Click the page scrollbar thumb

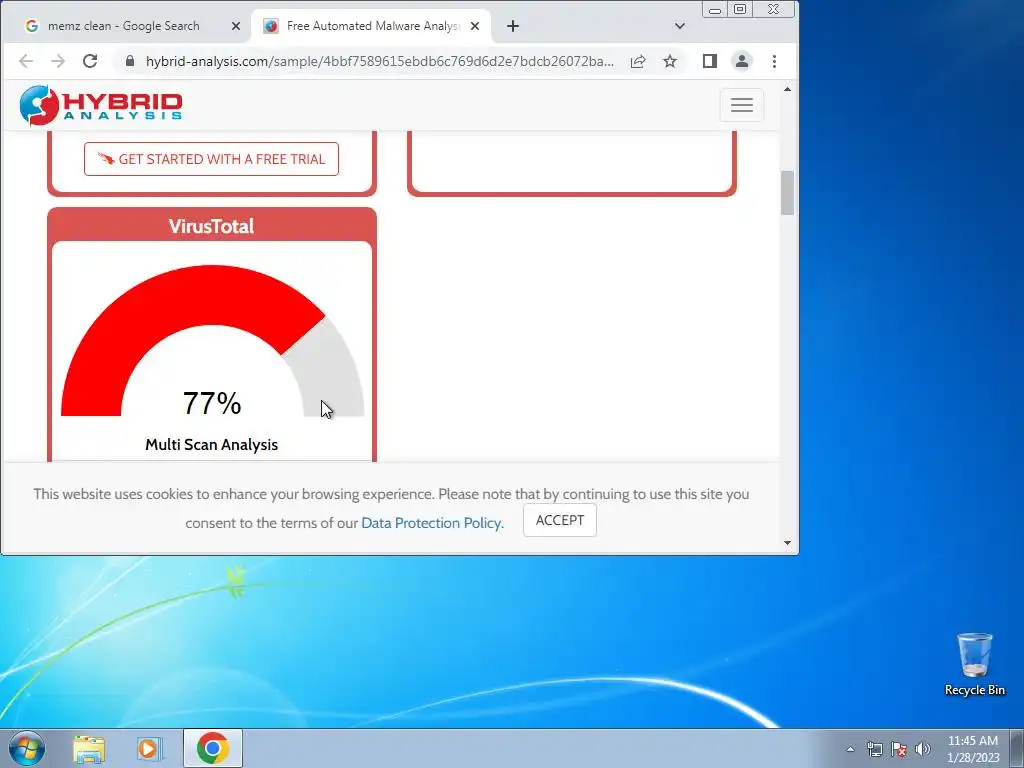coord(787,193)
